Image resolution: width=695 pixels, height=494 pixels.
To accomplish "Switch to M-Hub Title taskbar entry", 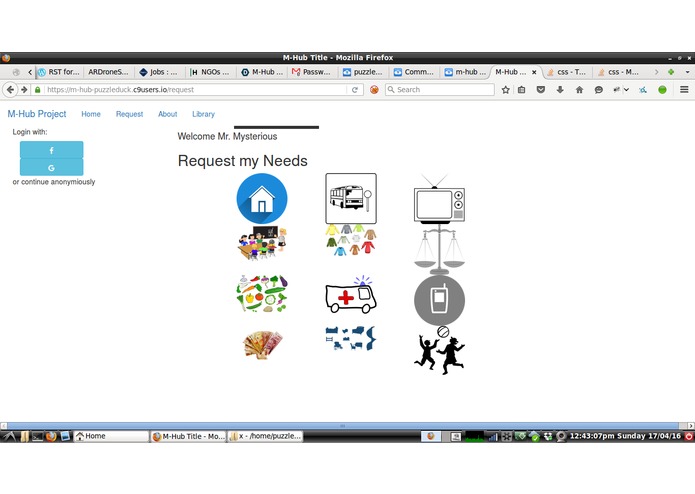I will [x=188, y=436].
